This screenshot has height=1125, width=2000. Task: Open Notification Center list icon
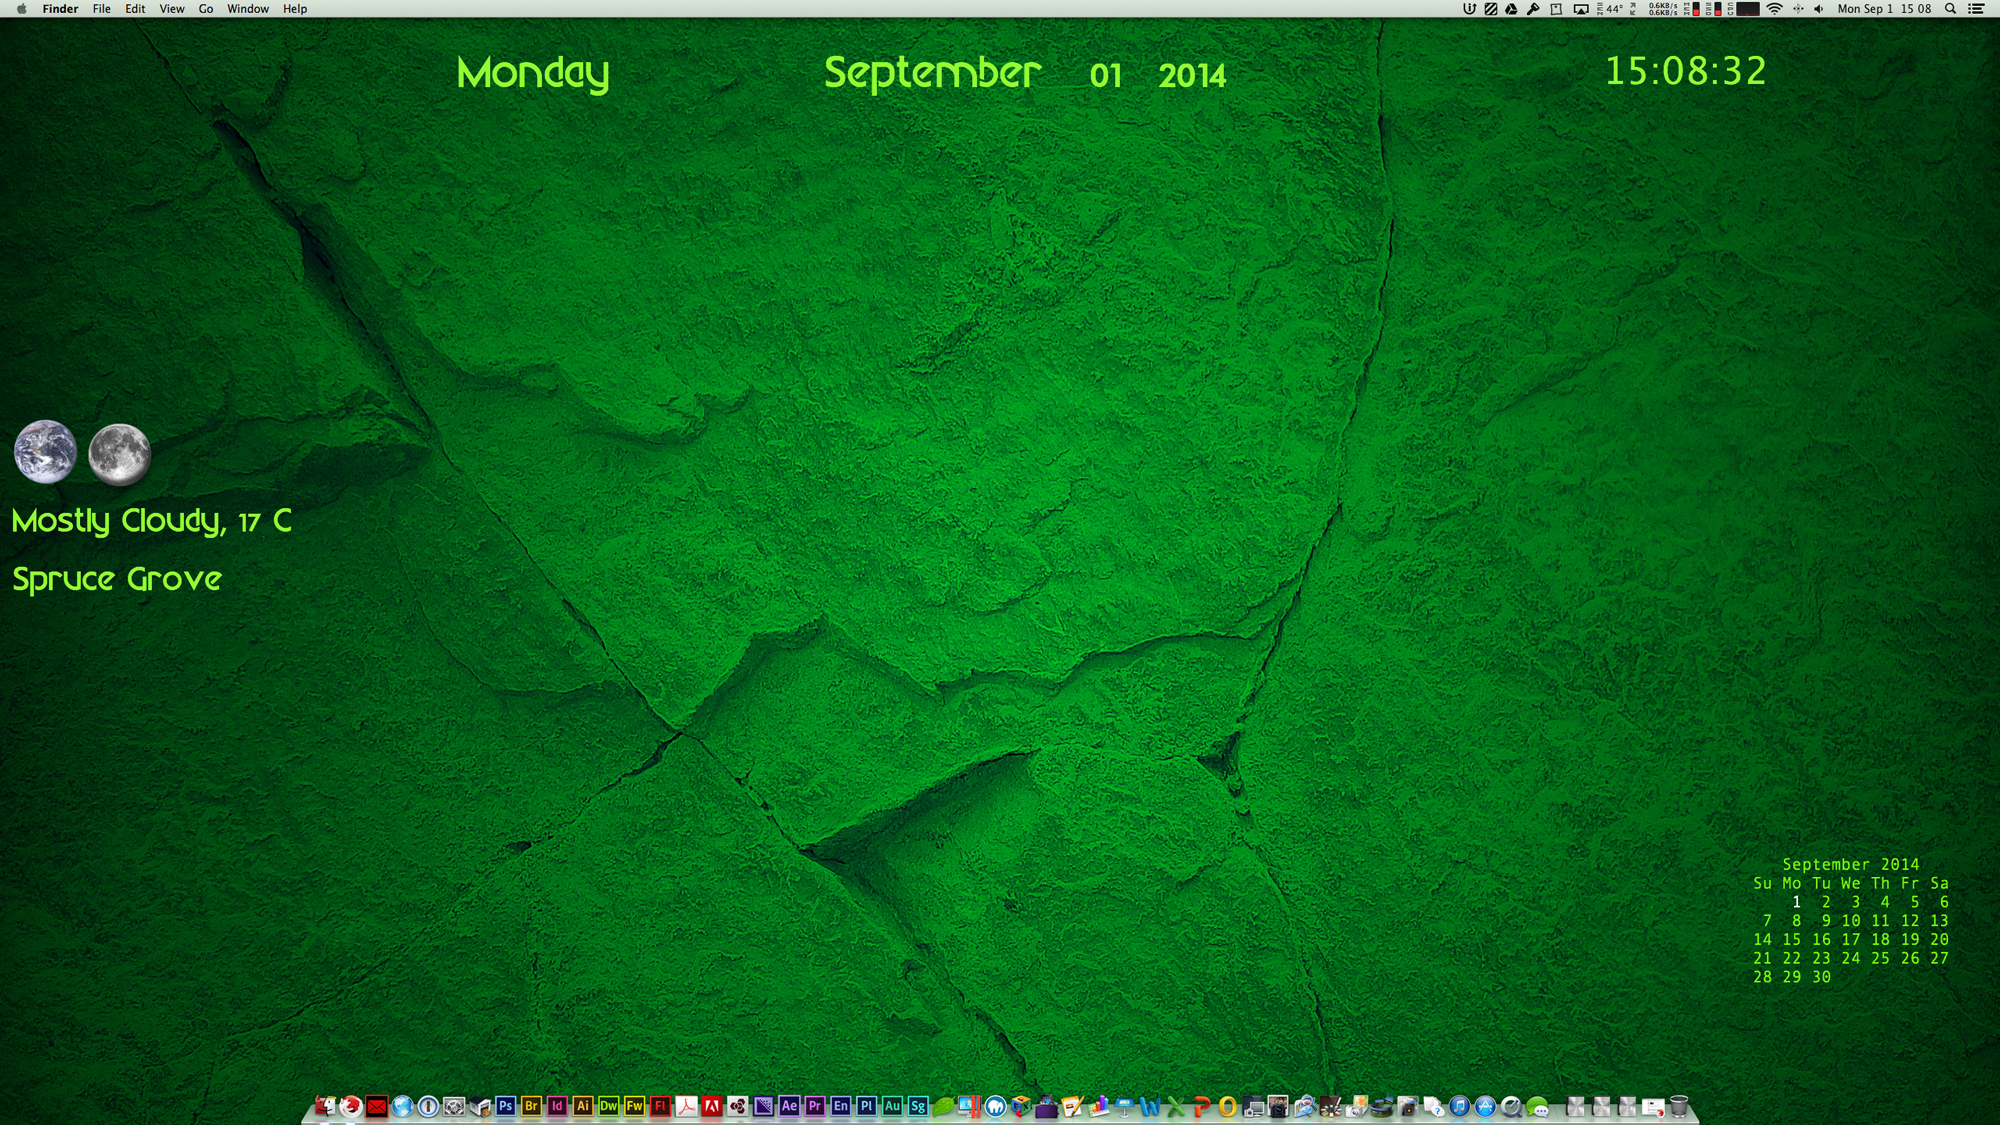(x=1977, y=9)
